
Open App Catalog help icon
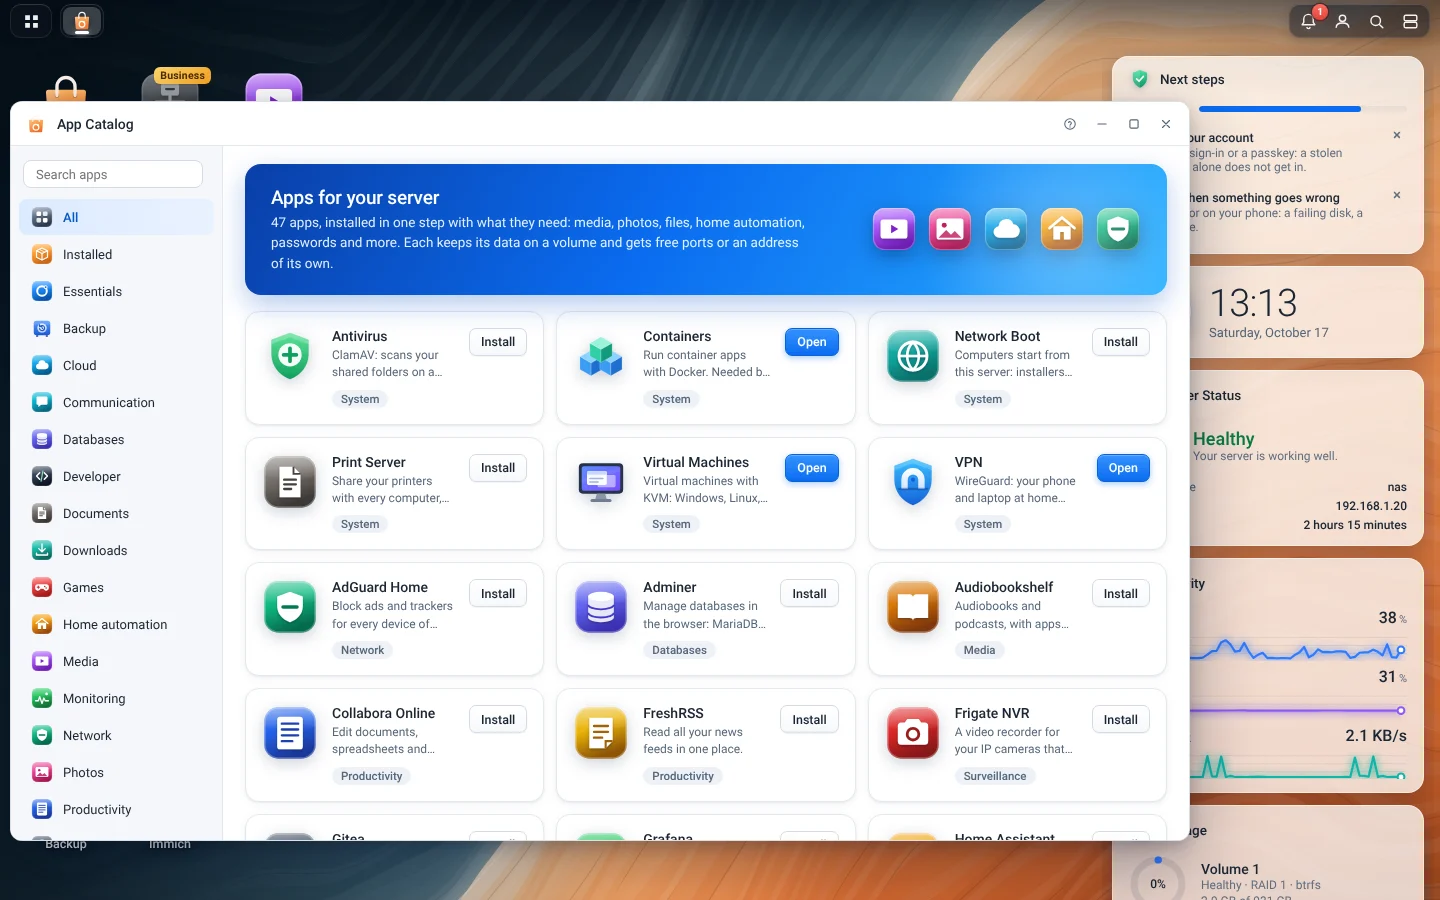[x=1070, y=124]
